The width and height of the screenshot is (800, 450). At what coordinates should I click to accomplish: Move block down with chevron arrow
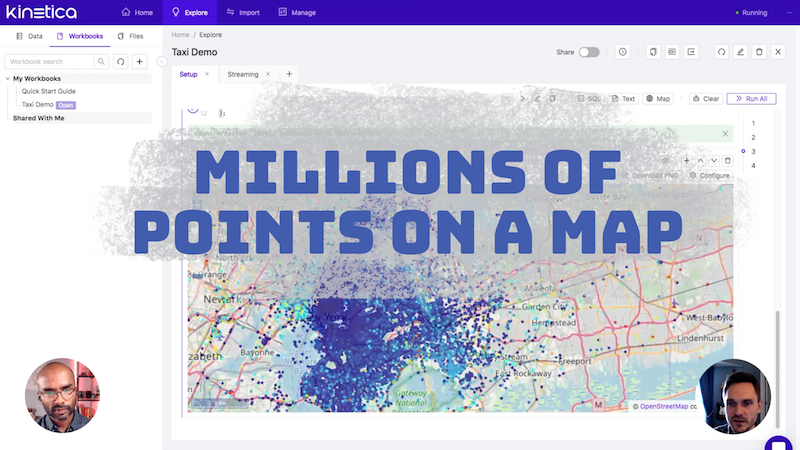pos(714,160)
